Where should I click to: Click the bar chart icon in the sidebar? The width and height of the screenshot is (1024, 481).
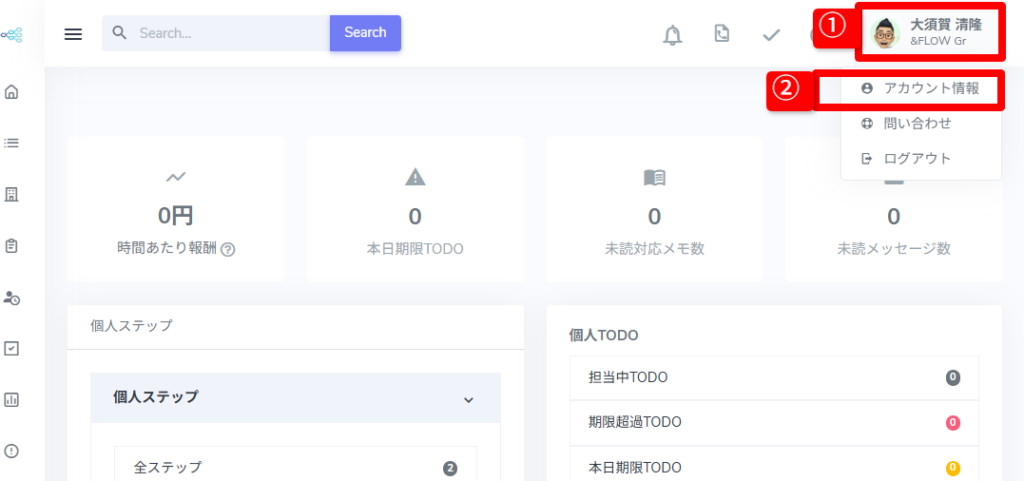(12, 399)
